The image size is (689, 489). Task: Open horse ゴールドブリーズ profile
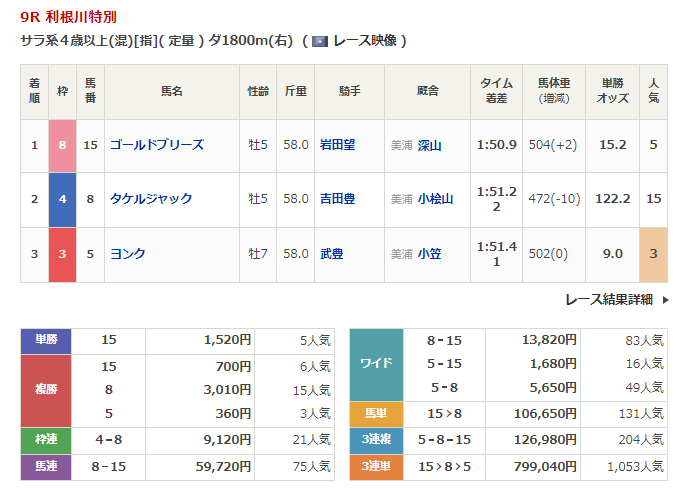pos(156,145)
